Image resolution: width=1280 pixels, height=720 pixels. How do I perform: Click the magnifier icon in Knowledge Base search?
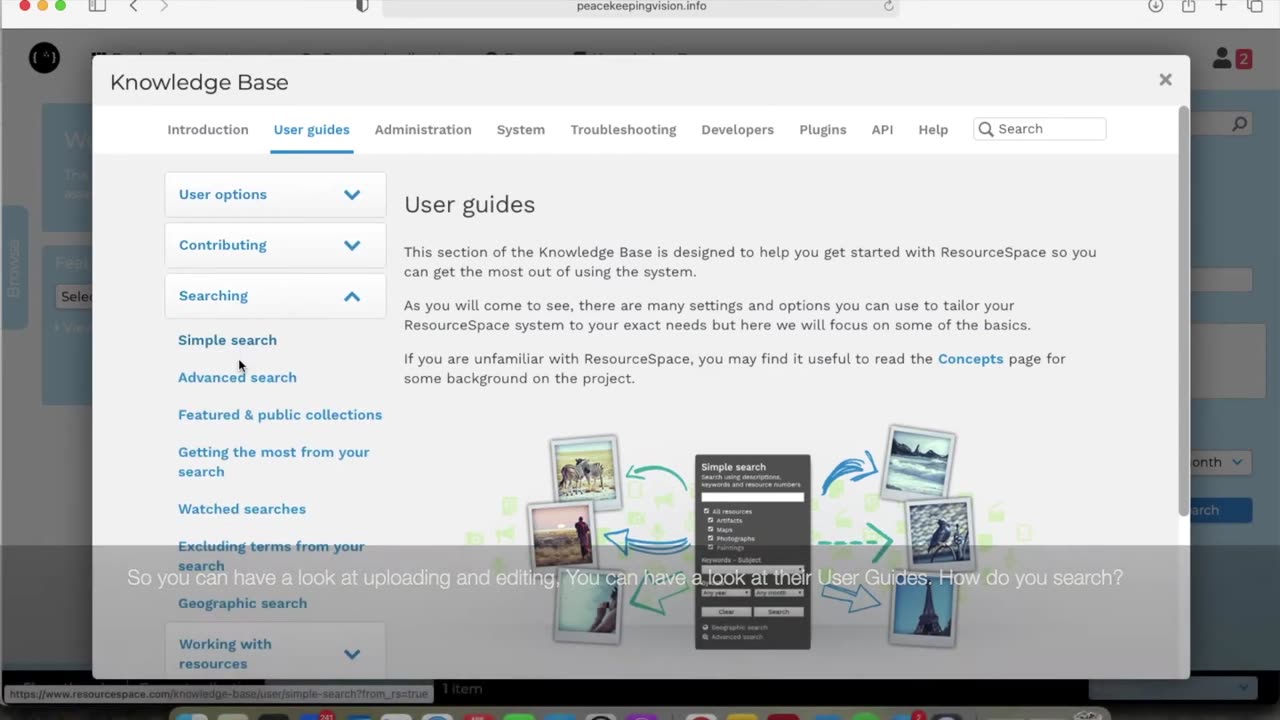986,129
